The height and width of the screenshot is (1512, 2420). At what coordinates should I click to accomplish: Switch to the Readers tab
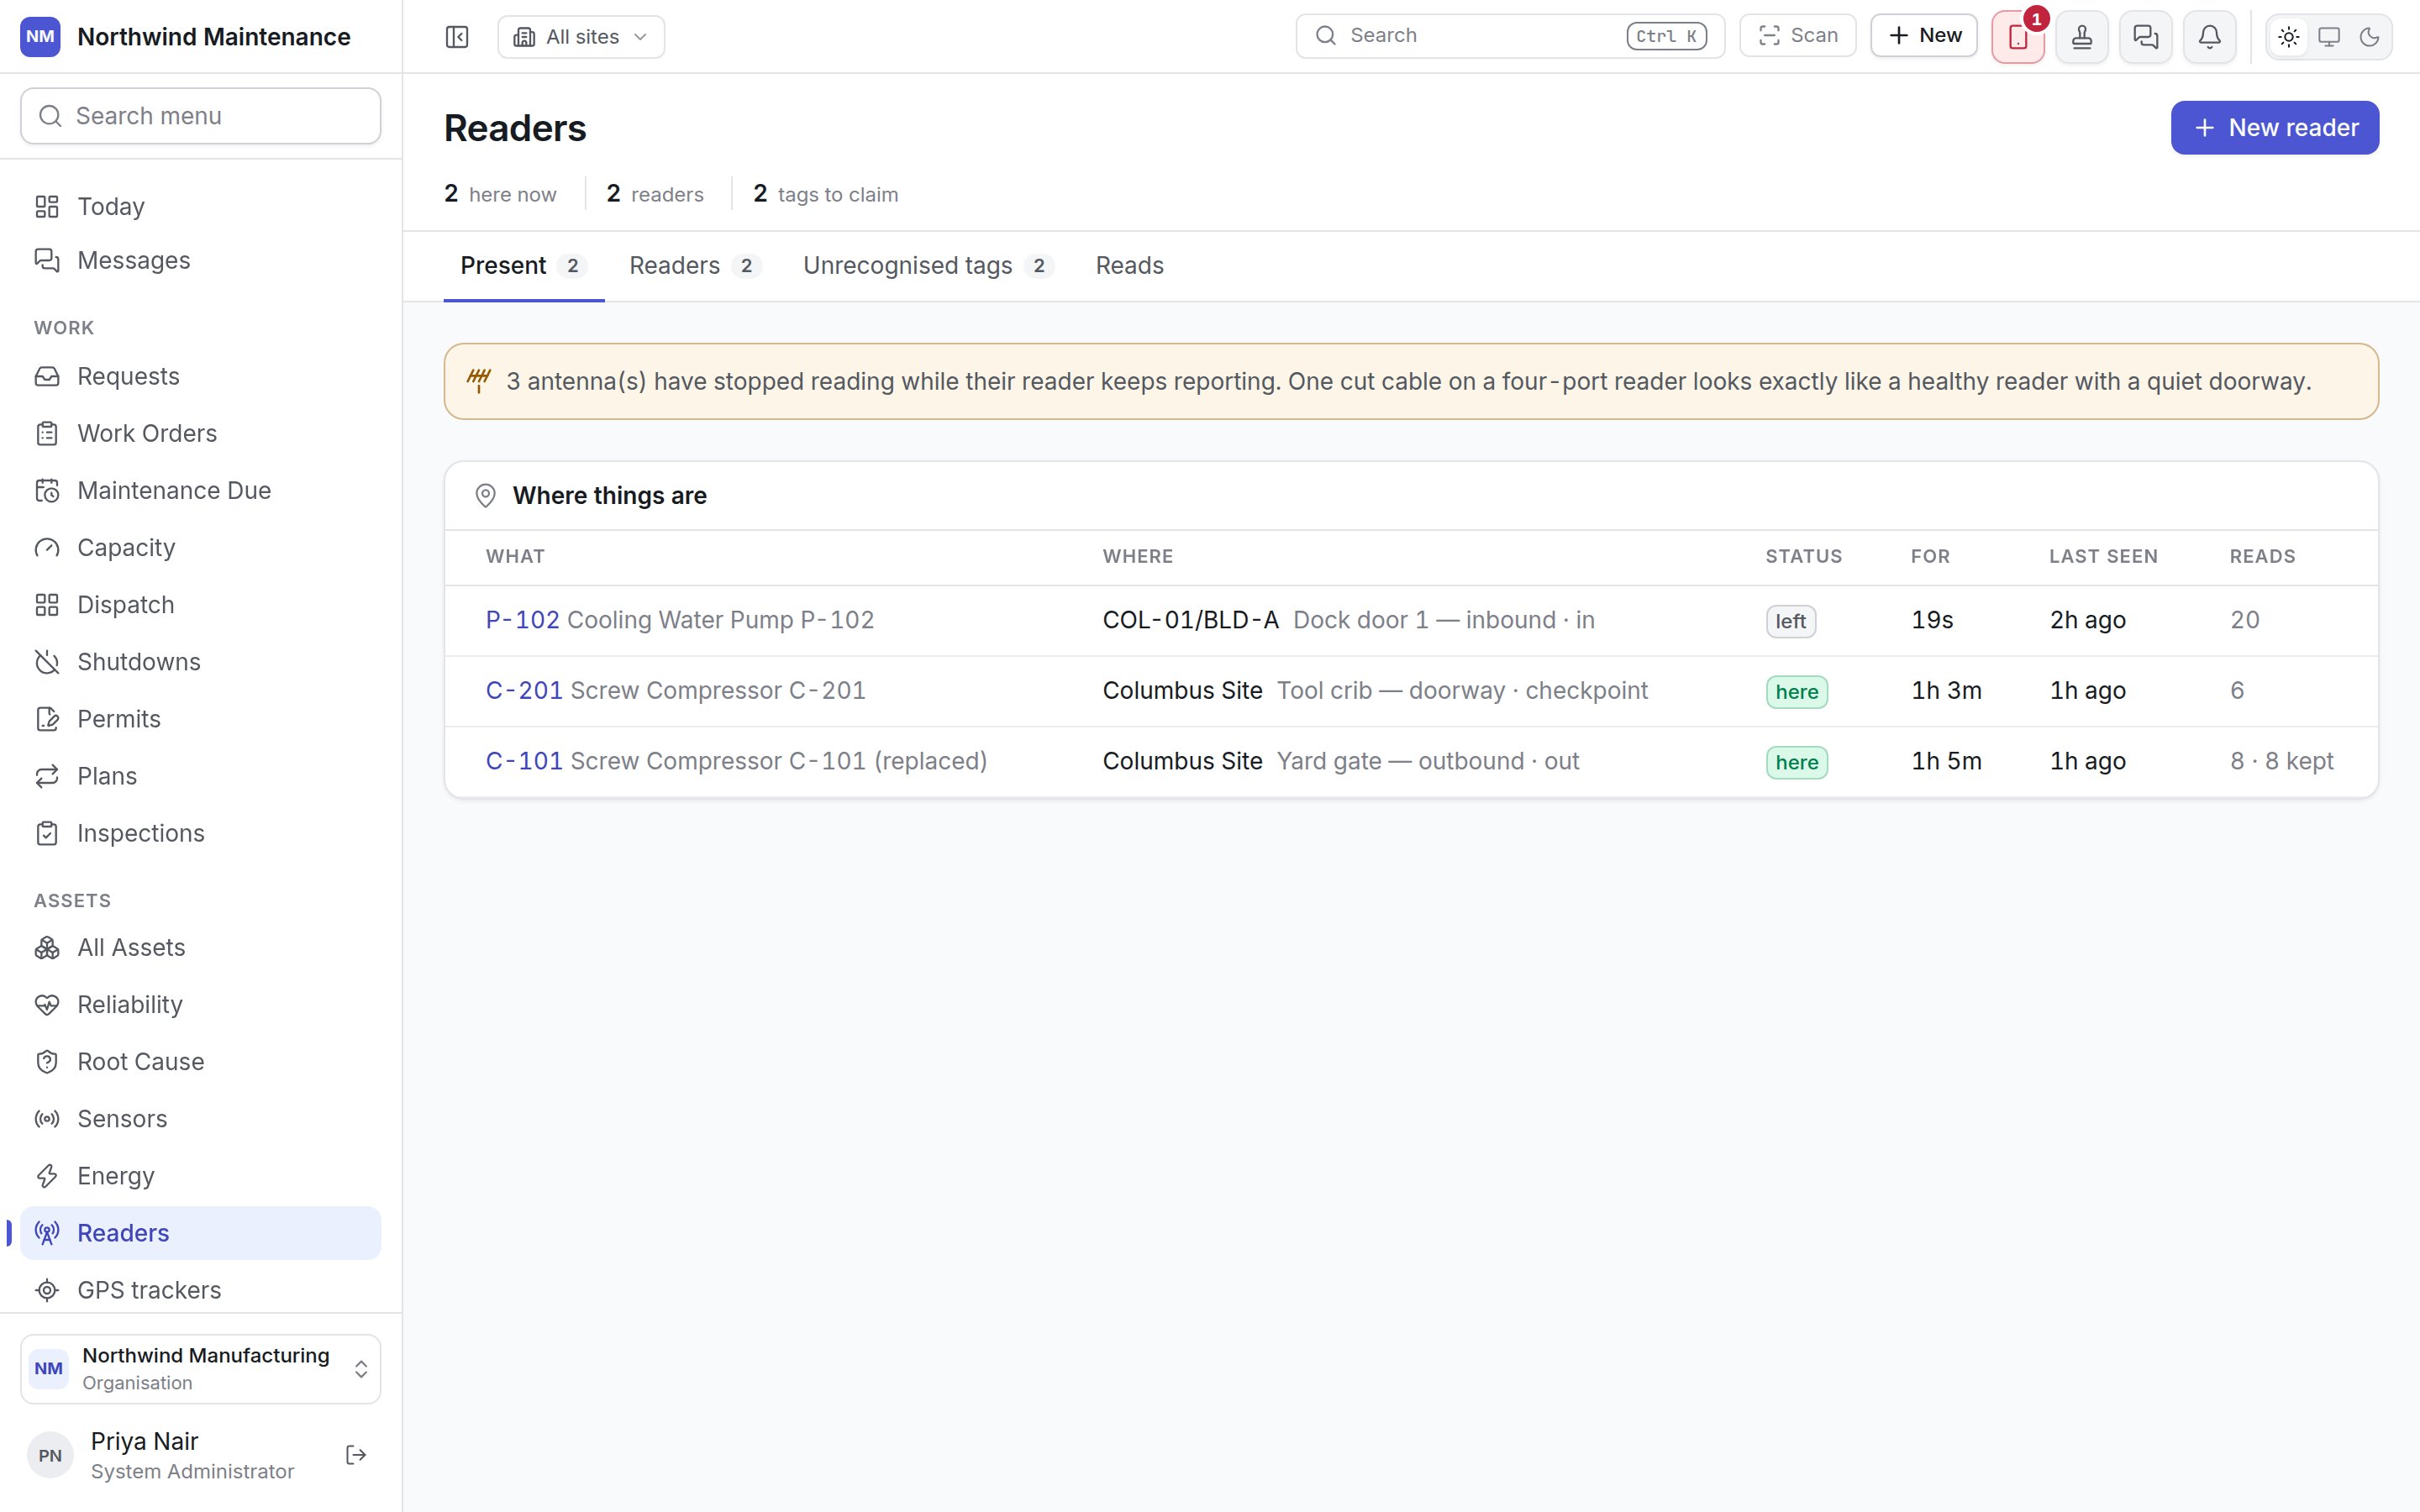click(x=695, y=266)
